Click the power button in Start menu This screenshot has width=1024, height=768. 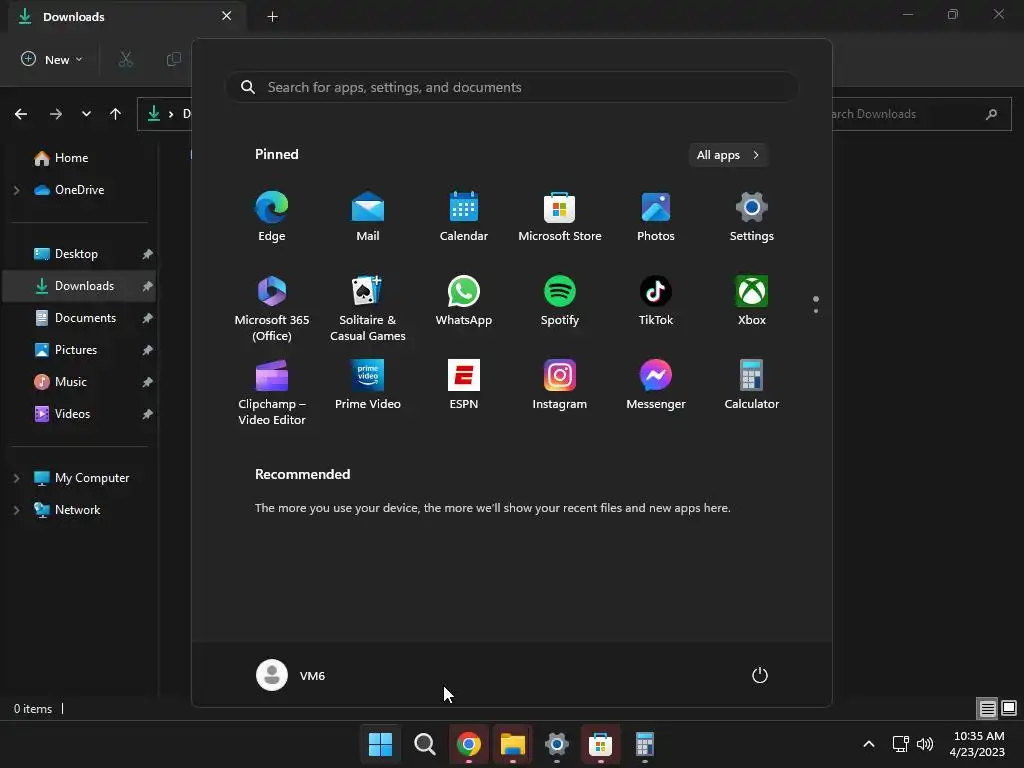point(760,675)
